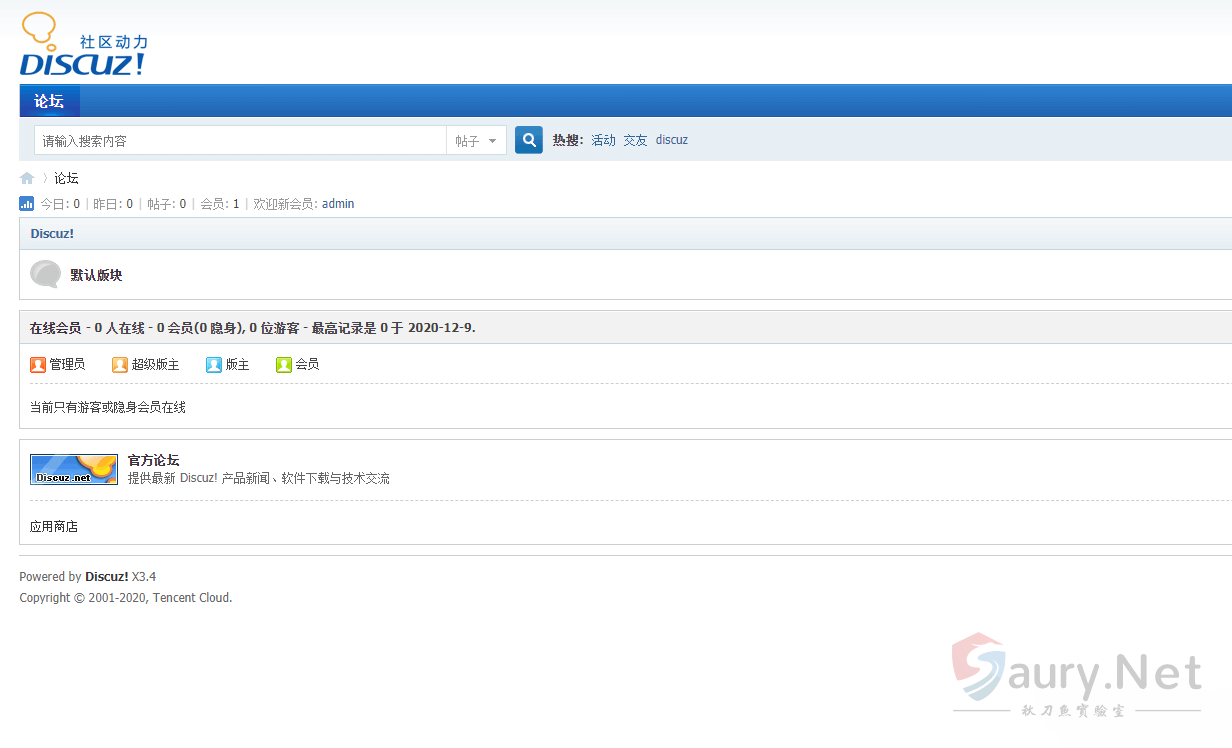Click the yellow 超级版主 user icon
Screen dimensions: 1232x748
pos(120,365)
